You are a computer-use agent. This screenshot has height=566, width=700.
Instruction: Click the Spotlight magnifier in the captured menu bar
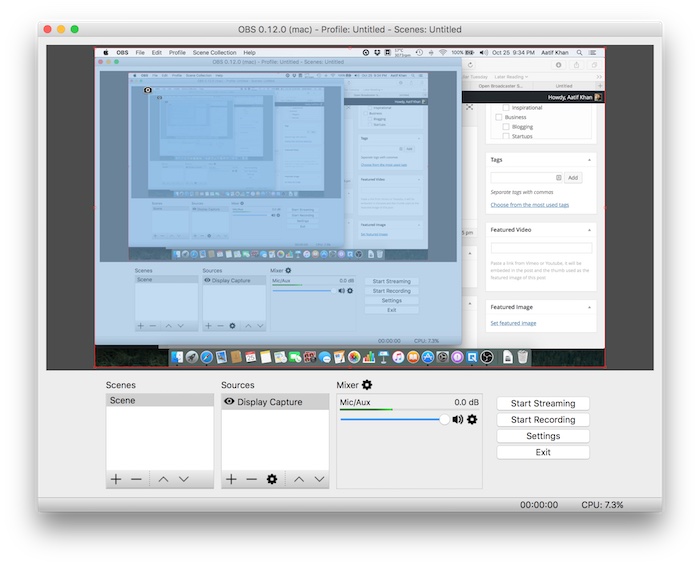tap(579, 53)
